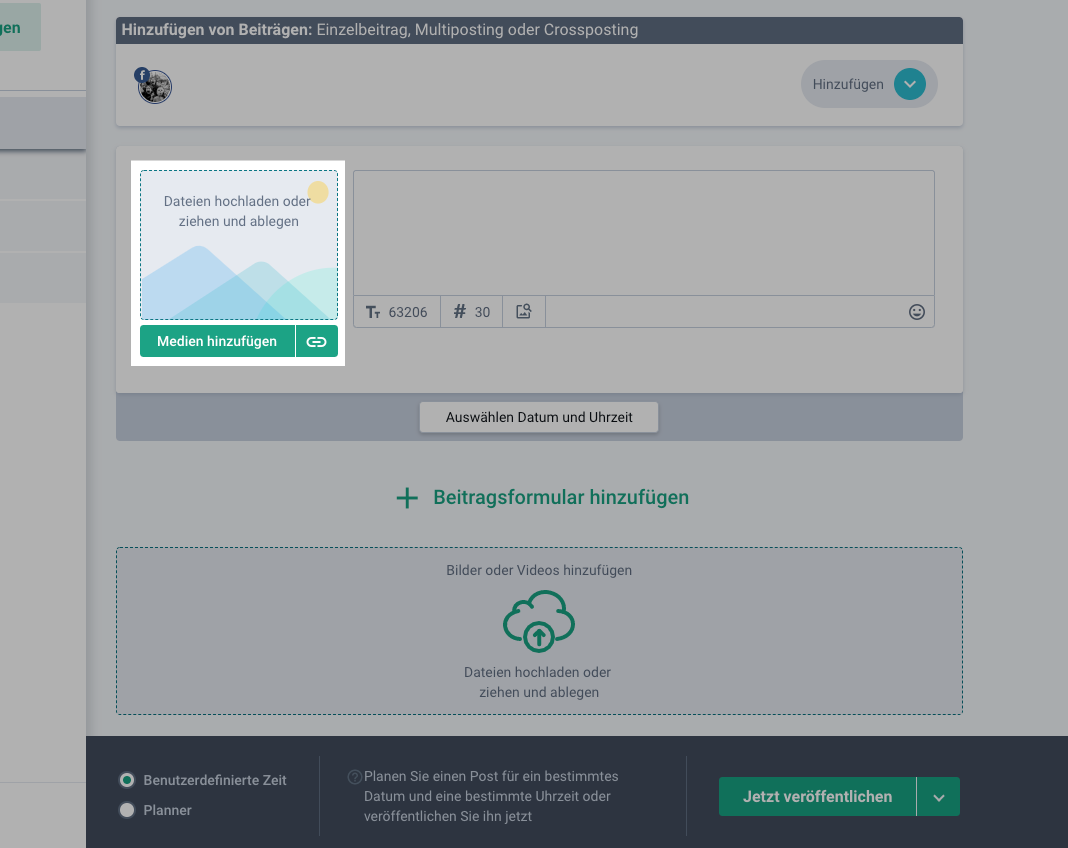Open Auswählen Datum und Uhrzeit picker
This screenshot has width=1068, height=848.
(539, 417)
